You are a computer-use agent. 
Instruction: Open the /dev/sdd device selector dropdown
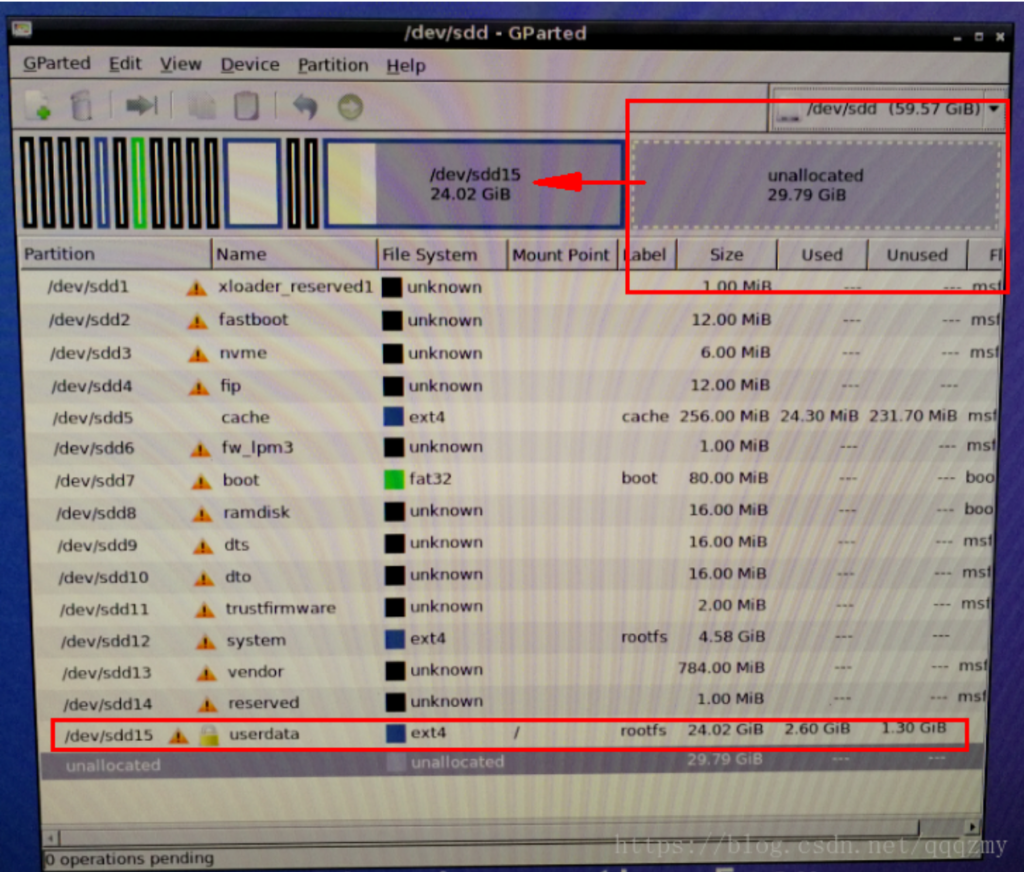pyautogui.click(x=889, y=108)
